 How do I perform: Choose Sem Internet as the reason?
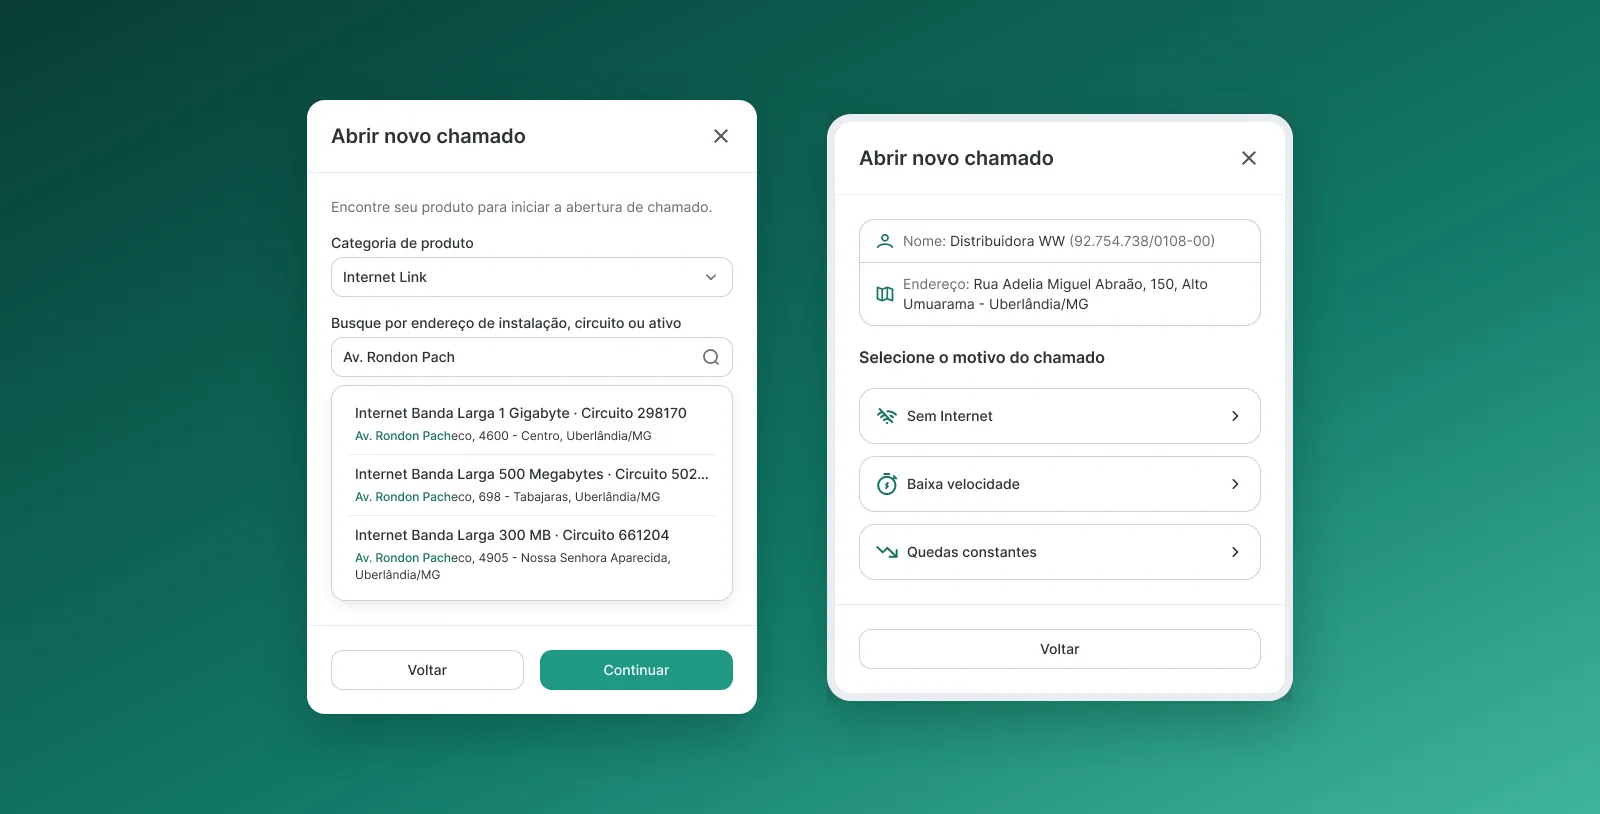pos(1060,416)
